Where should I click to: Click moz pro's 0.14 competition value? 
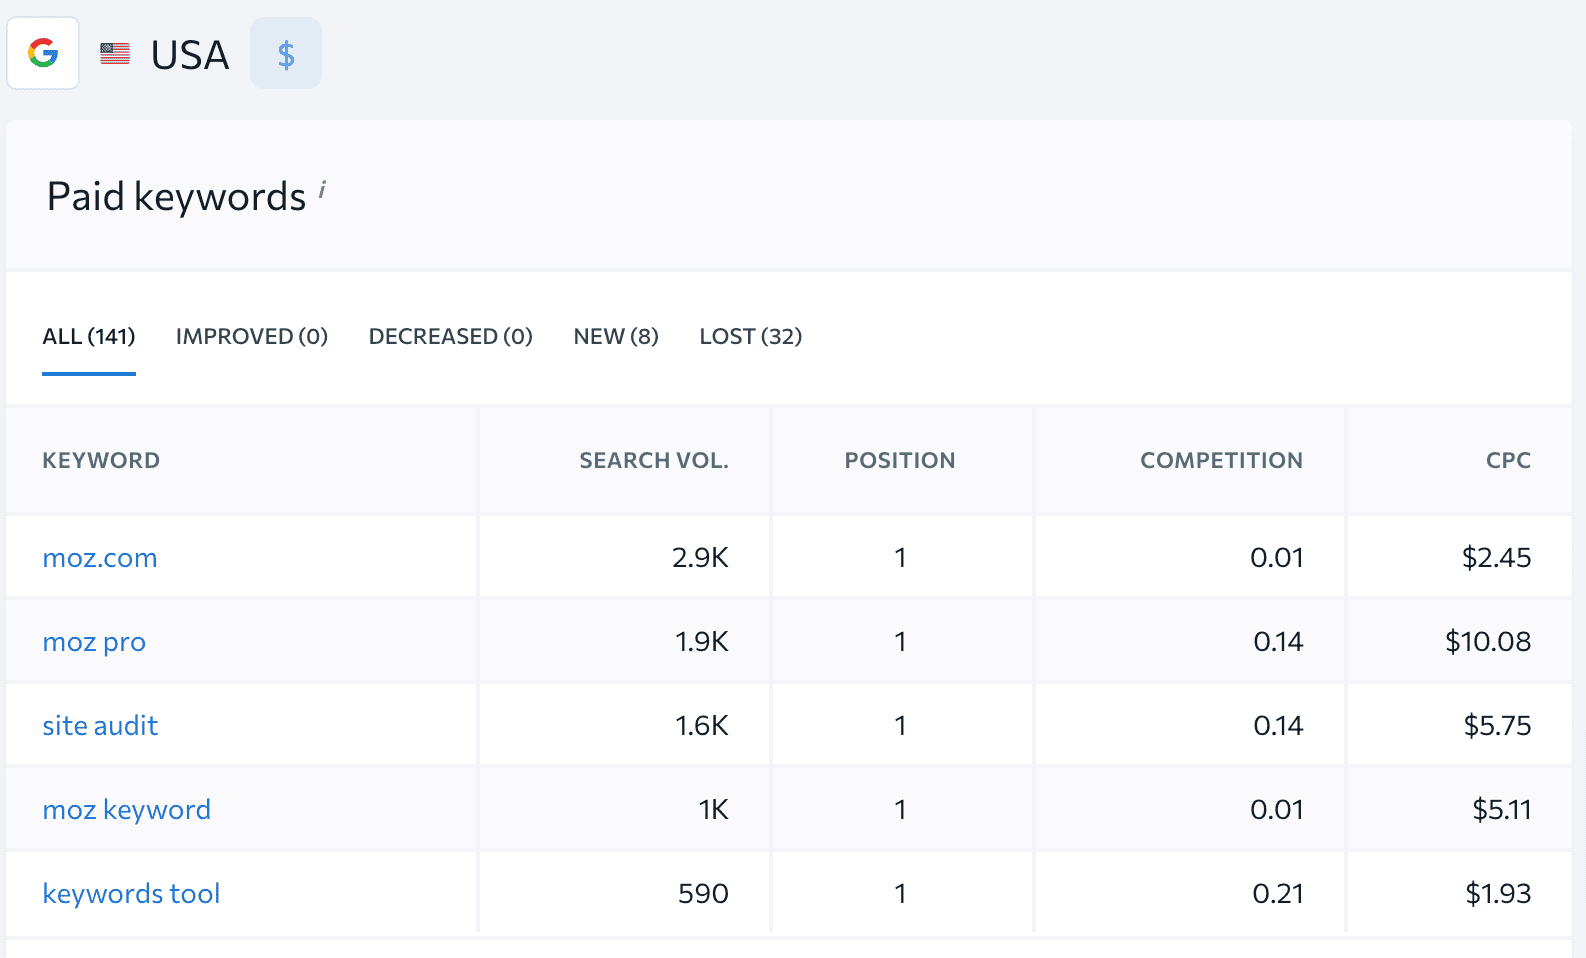tap(1278, 642)
